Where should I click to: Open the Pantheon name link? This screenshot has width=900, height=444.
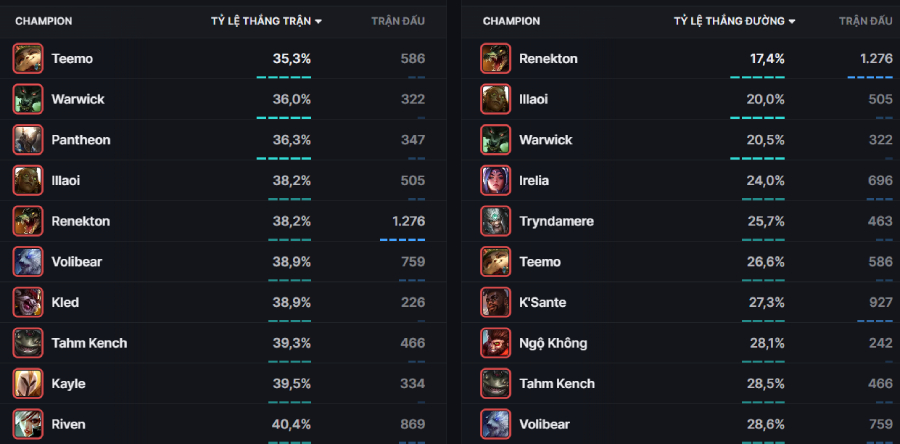coord(81,140)
